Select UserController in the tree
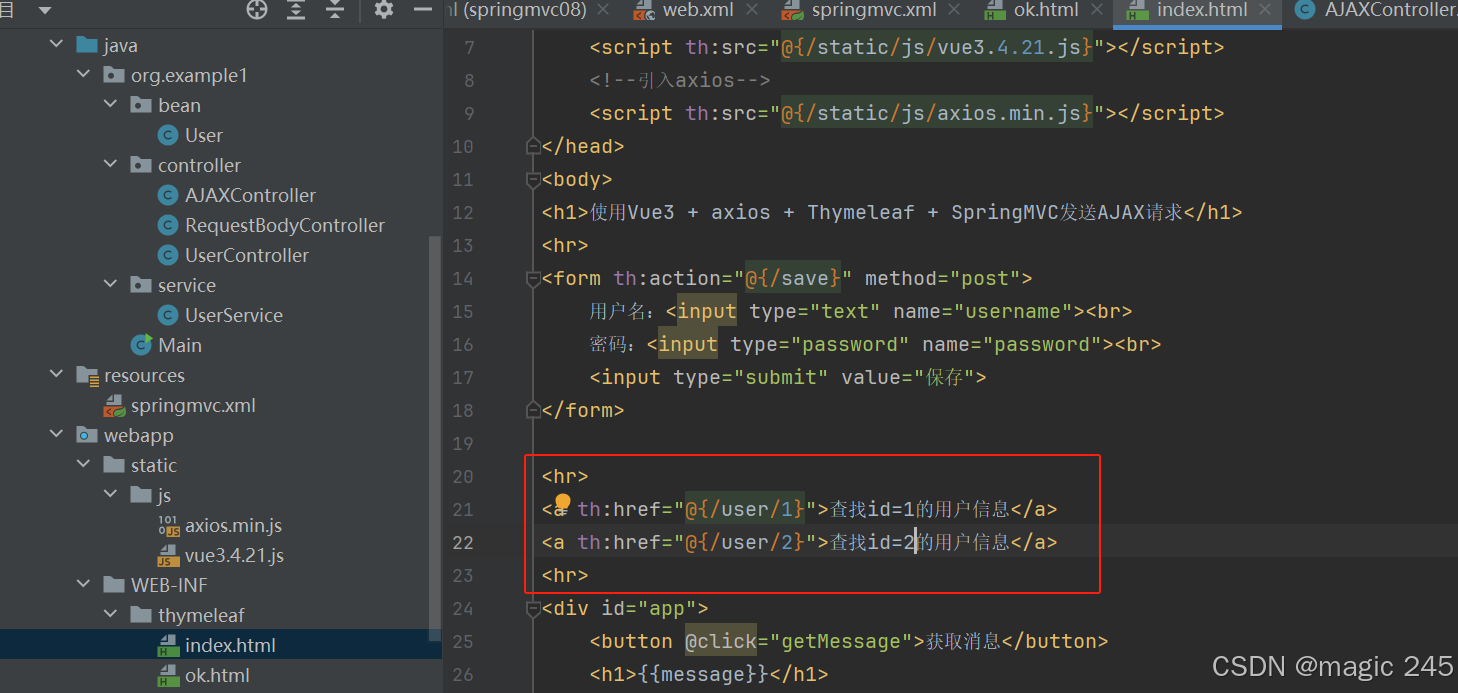Viewport: 1458px width, 693px height. click(247, 255)
